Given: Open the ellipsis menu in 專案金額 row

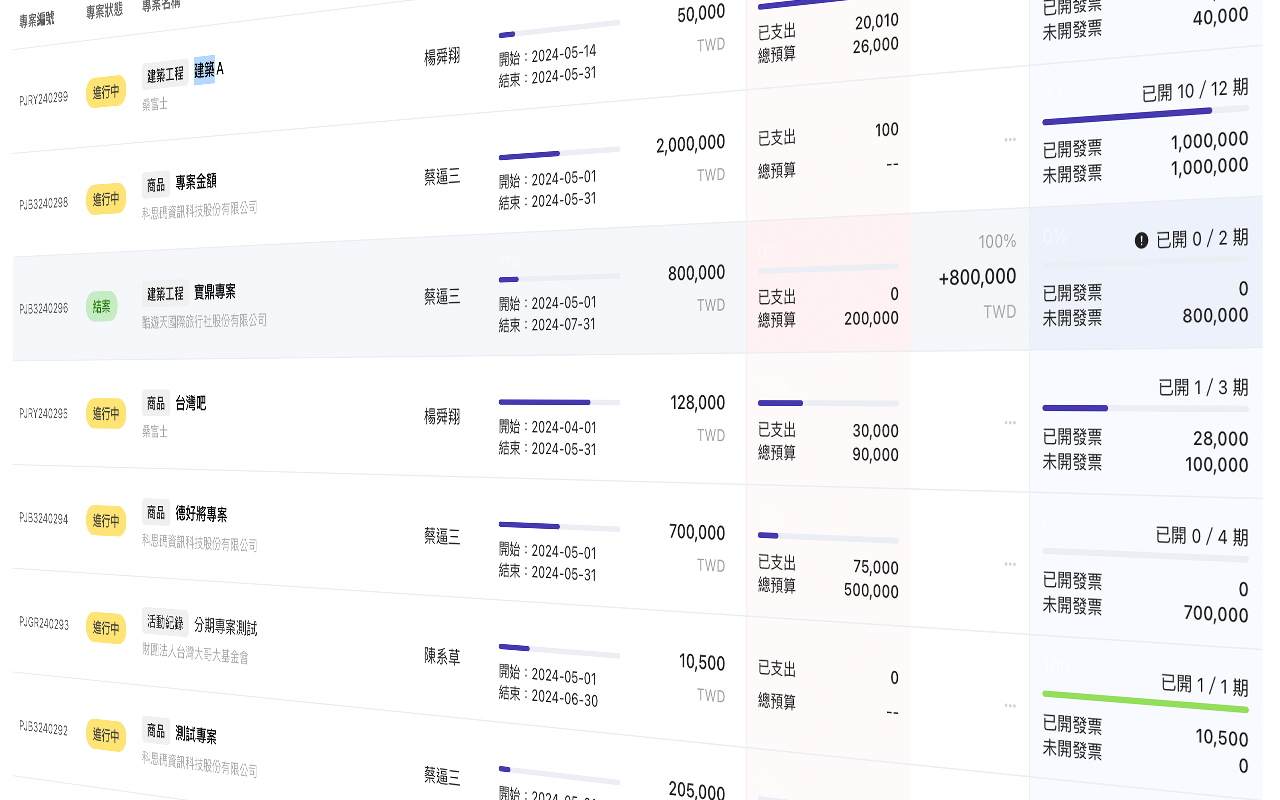Looking at the screenshot, I should (x=1010, y=140).
